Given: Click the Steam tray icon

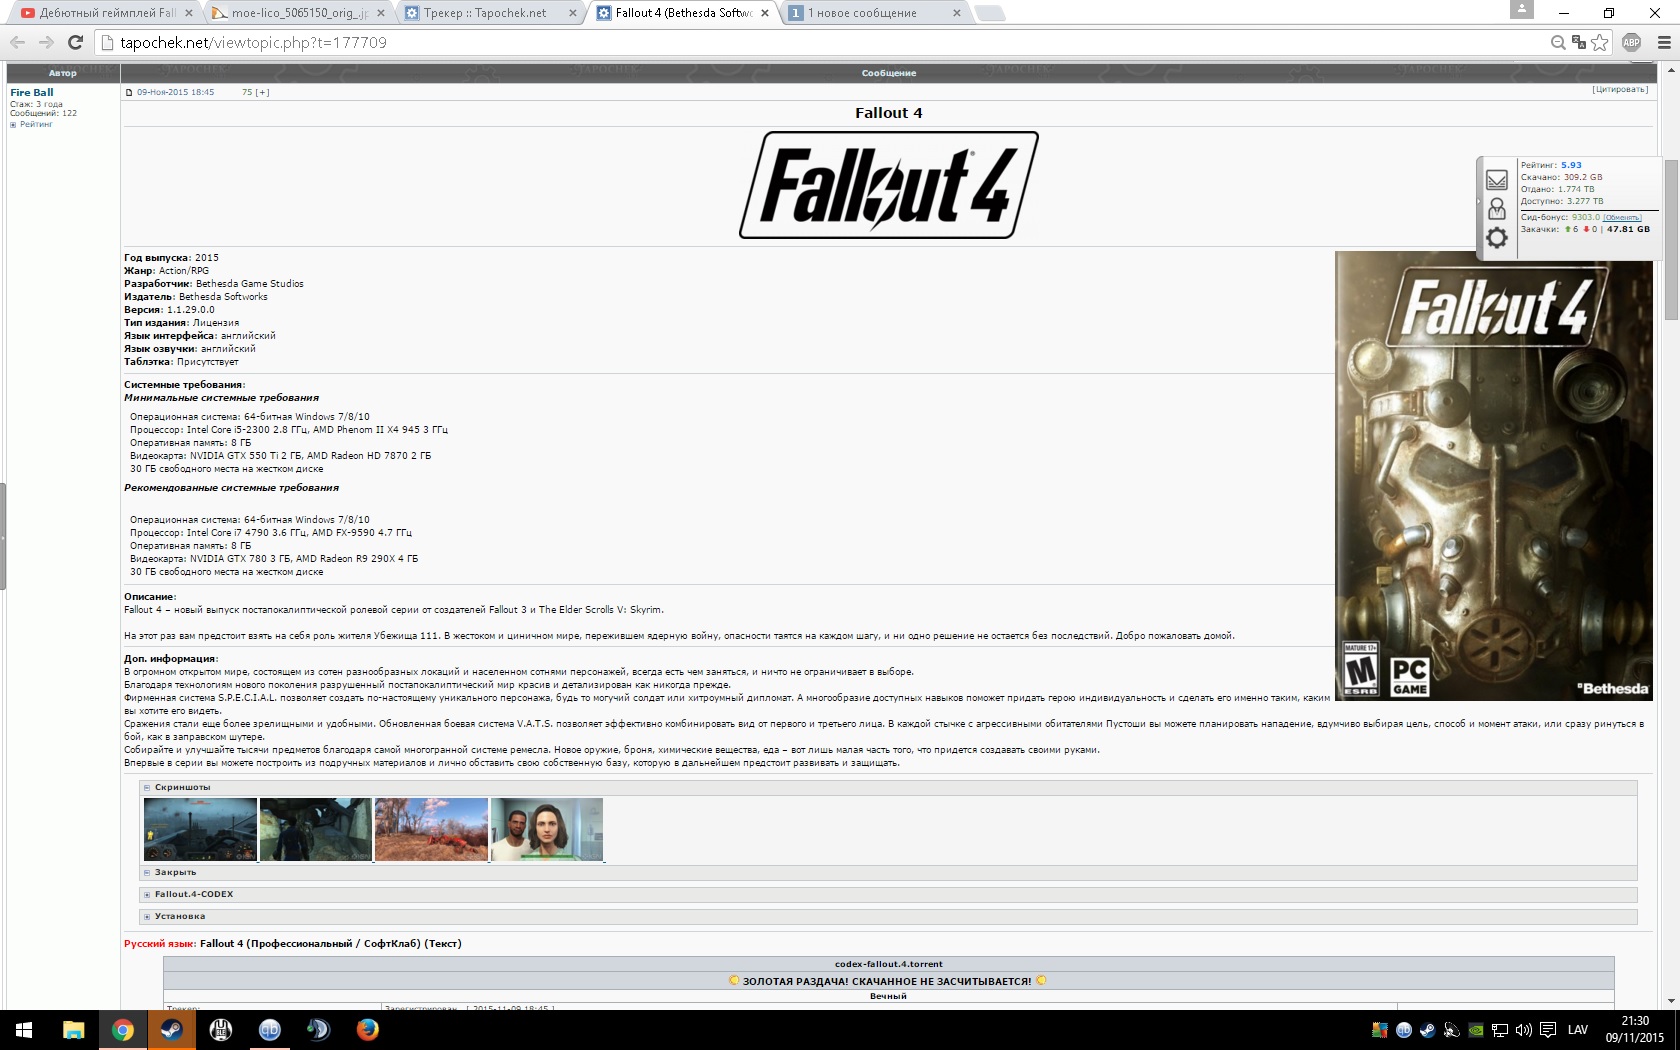Looking at the screenshot, I should click(1427, 1030).
